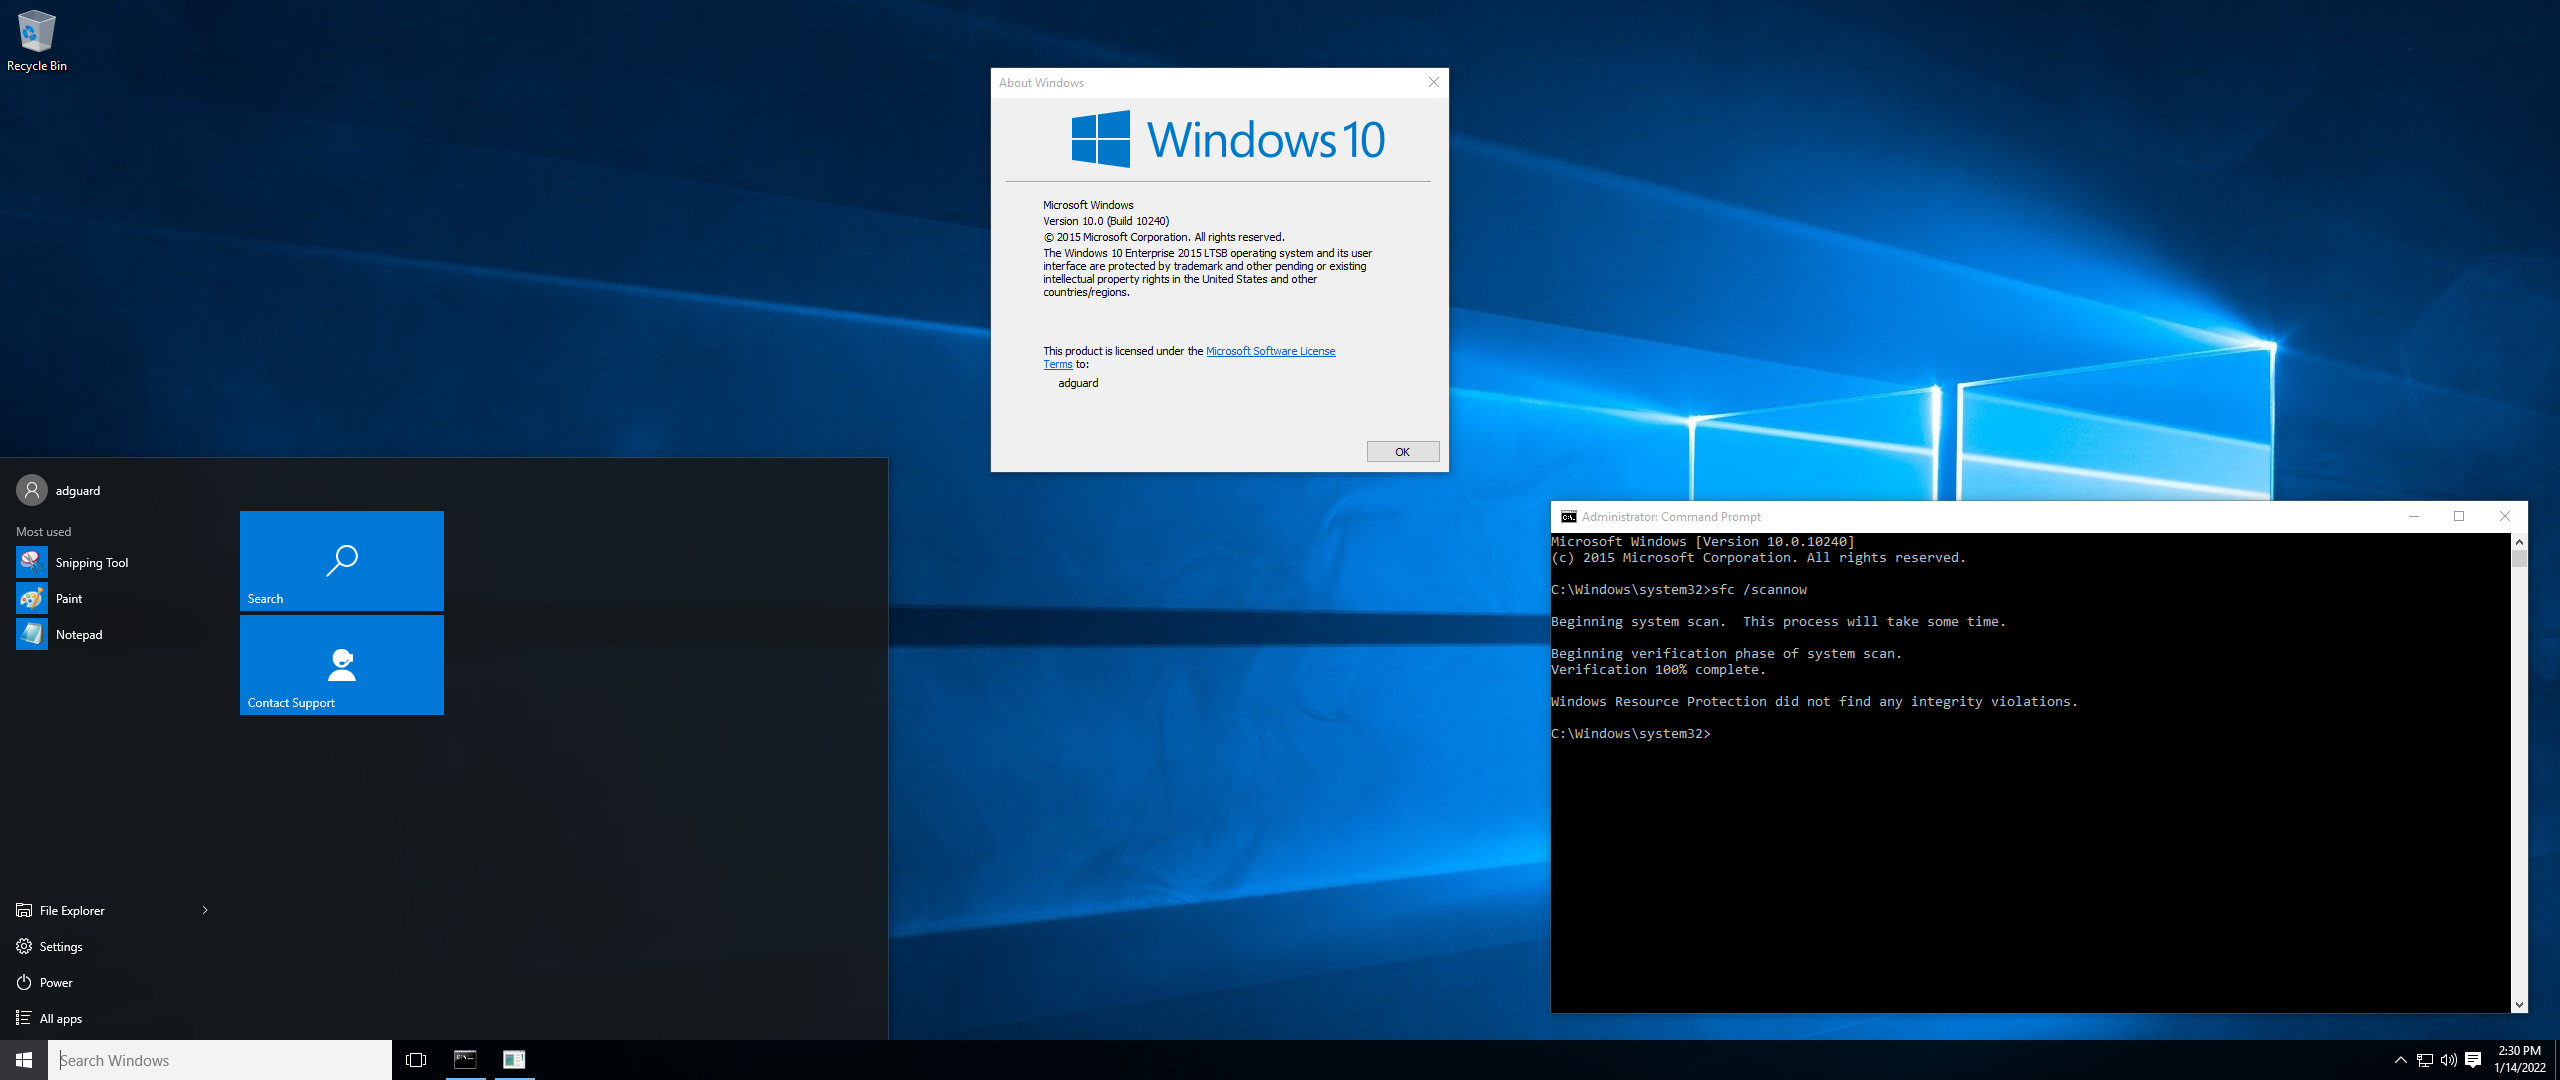The height and width of the screenshot is (1080, 2560).
Task: Click the Command Prompt scrollbar down arrow
Action: (2519, 1005)
